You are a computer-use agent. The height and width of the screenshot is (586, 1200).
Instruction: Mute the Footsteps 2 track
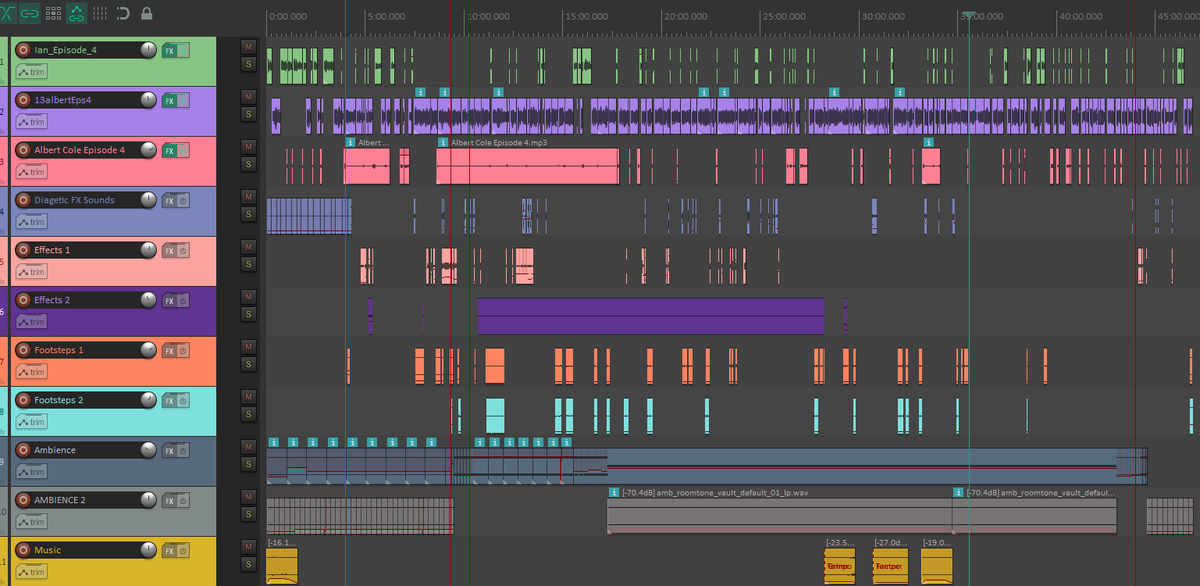click(248, 396)
